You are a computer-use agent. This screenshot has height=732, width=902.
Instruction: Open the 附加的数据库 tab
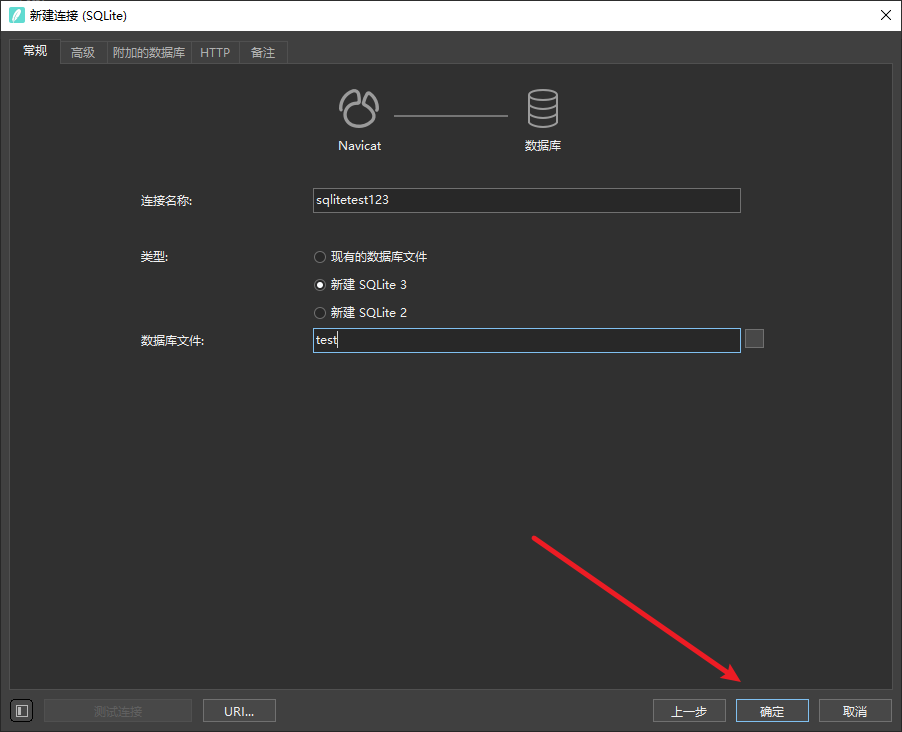coord(149,52)
